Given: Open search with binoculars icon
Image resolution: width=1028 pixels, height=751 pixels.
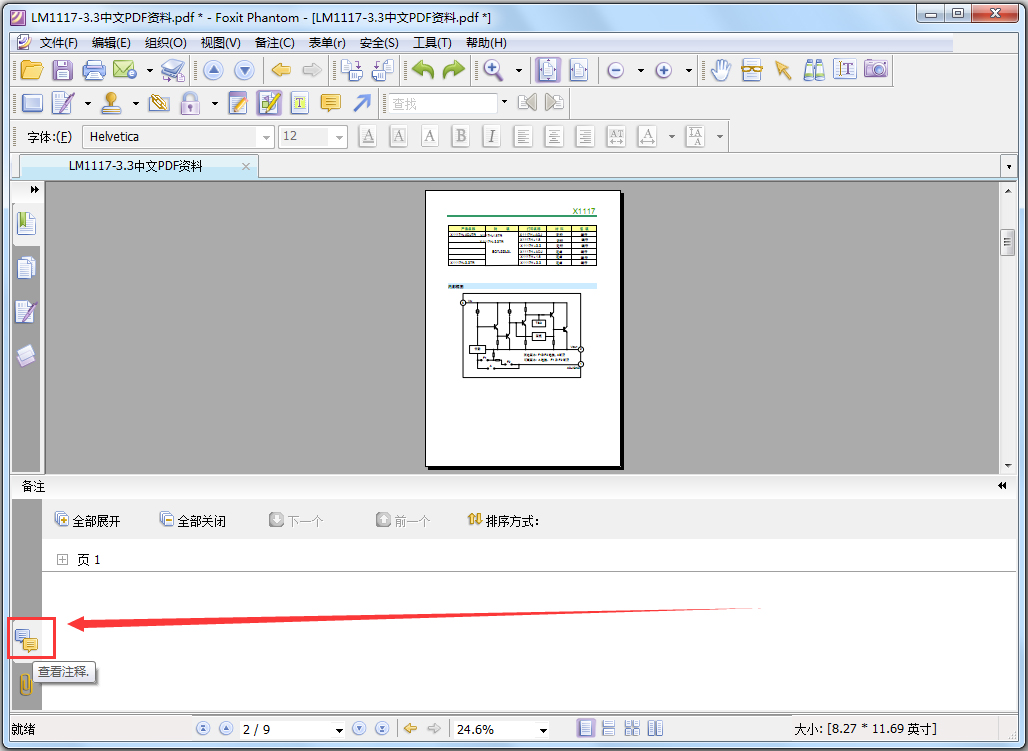Looking at the screenshot, I should [814, 70].
